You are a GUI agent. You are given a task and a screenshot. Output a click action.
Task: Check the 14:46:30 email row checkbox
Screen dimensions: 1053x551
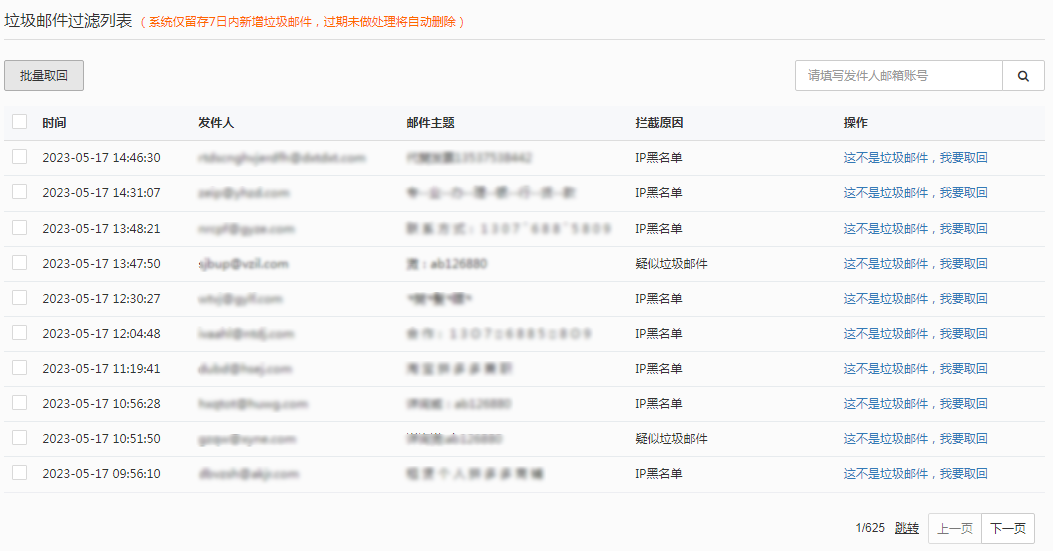pyautogui.click(x=19, y=157)
